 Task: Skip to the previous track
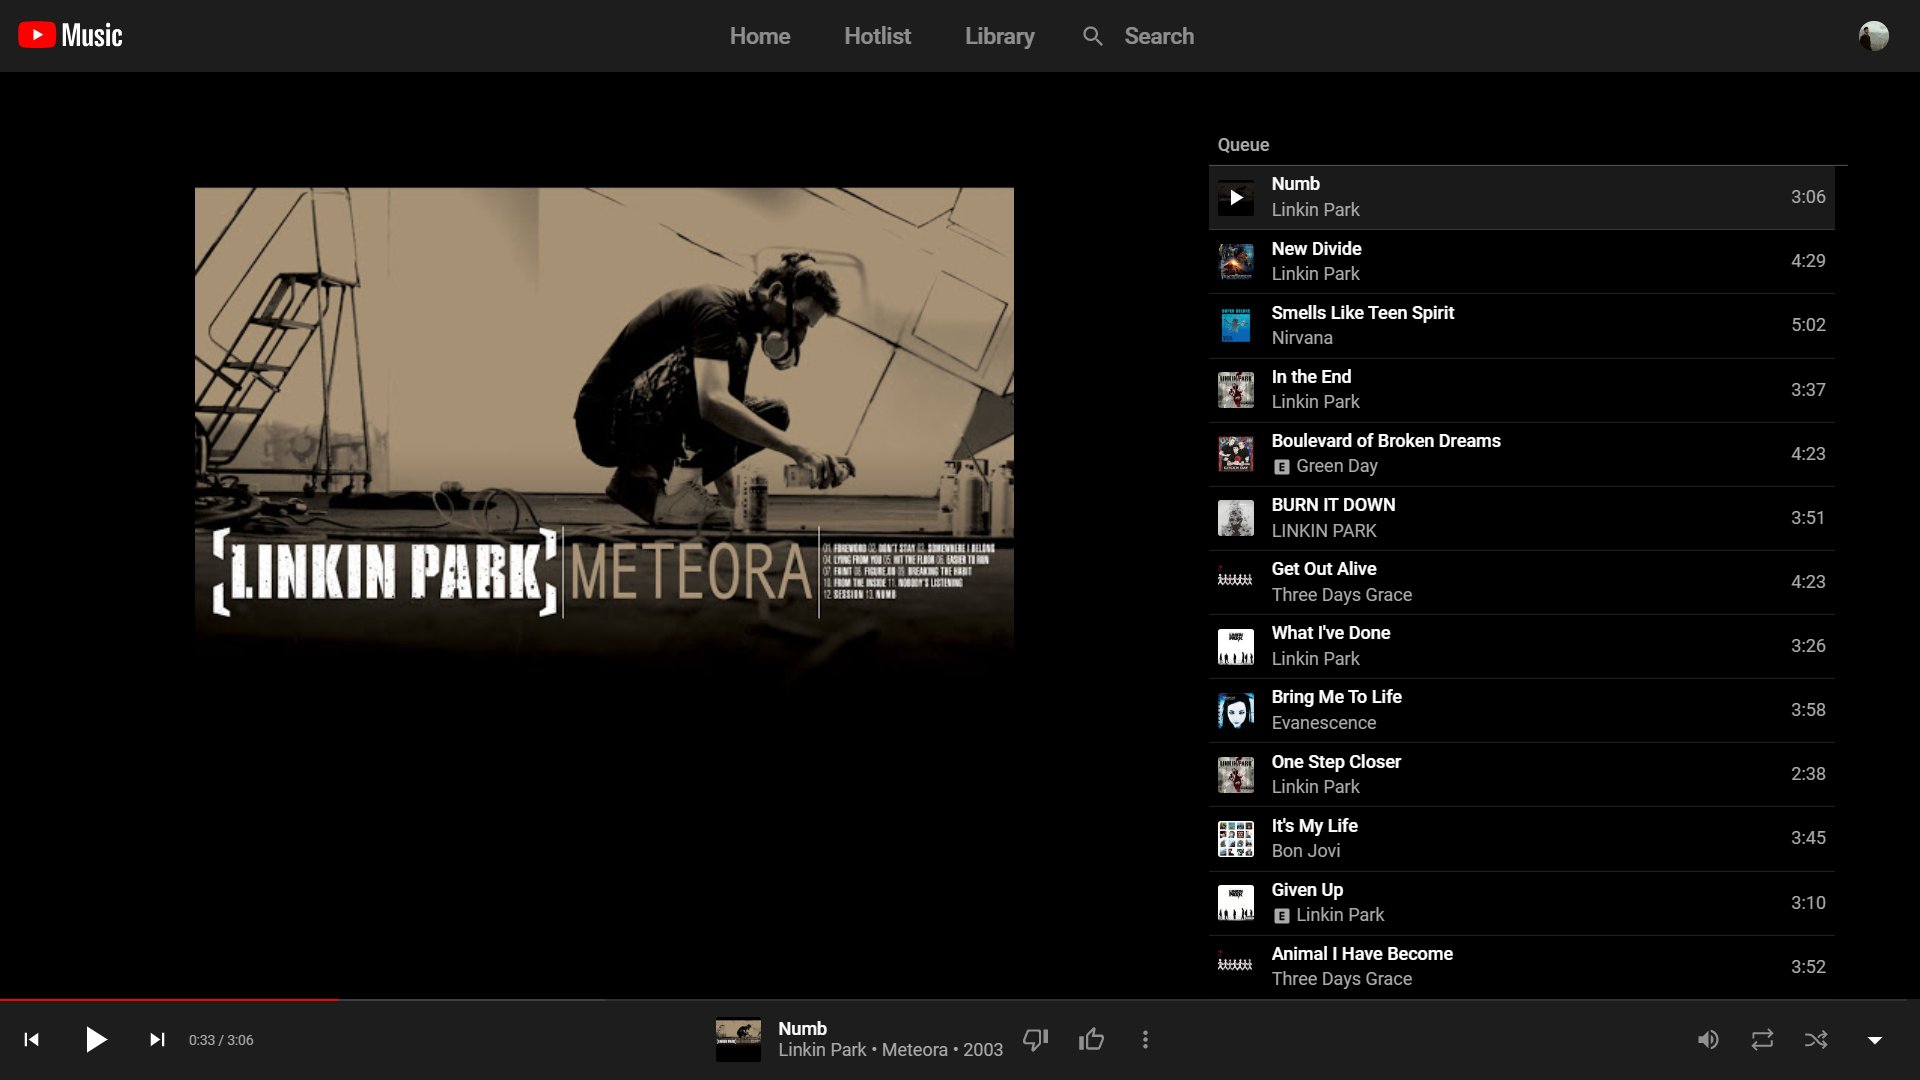coord(32,1040)
